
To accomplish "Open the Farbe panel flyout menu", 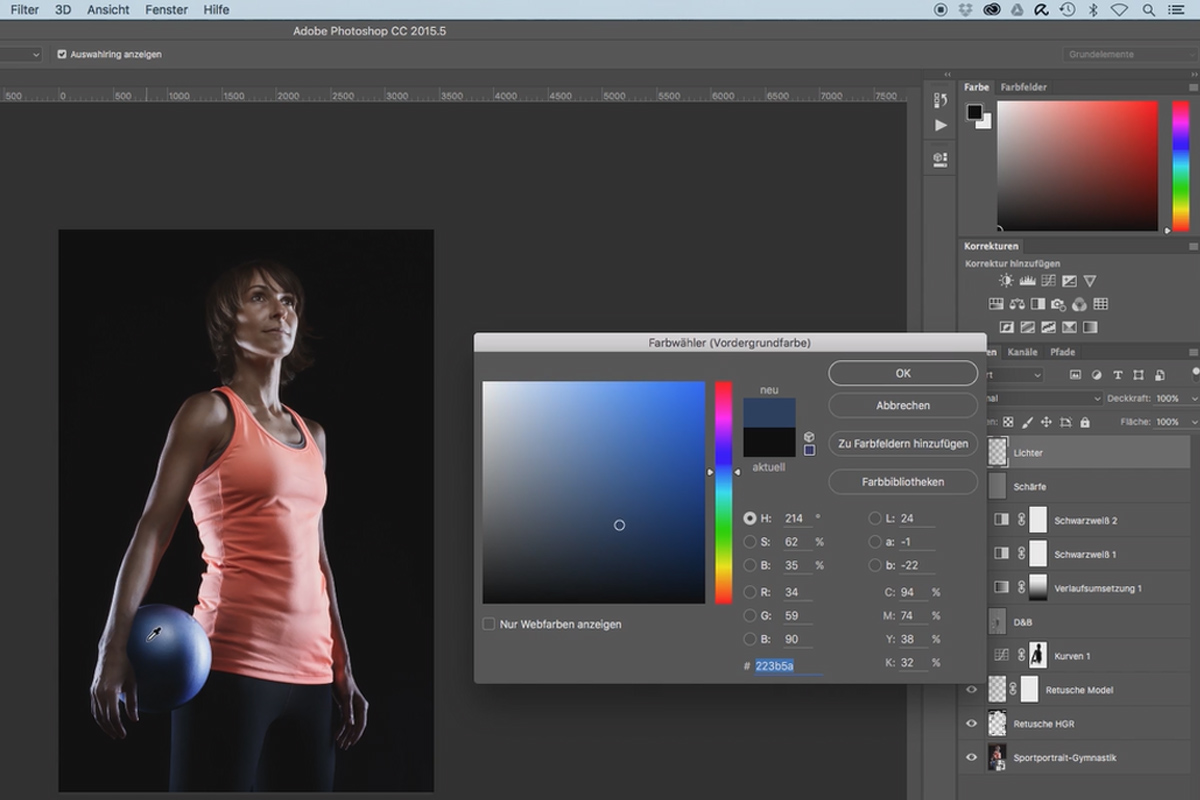I will click(x=1192, y=87).
